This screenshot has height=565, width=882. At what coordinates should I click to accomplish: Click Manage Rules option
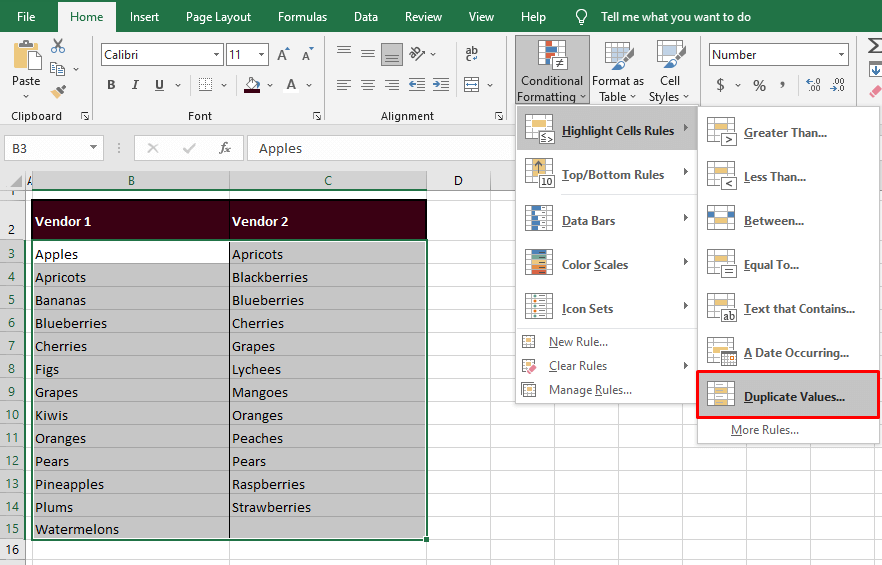(606, 389)
